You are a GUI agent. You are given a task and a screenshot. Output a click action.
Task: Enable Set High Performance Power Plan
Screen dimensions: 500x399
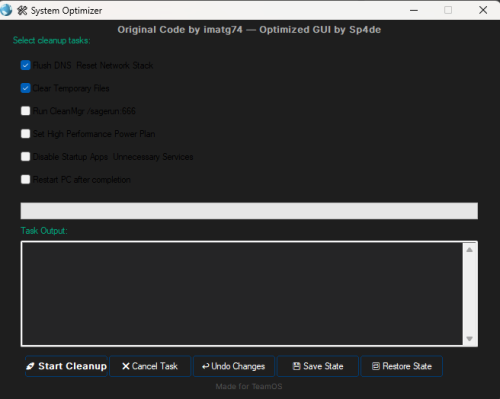point(25,134)
